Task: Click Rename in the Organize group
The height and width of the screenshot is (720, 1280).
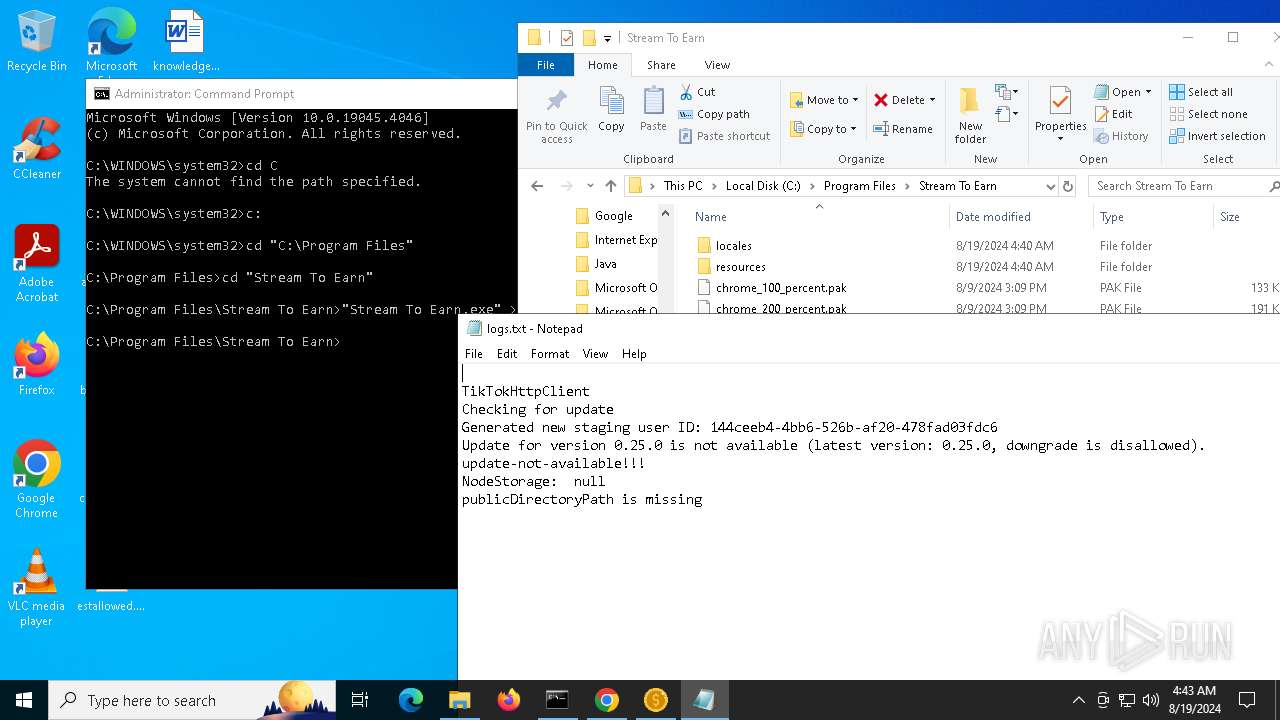Action: pyautogui.click(x=903, y=129)
